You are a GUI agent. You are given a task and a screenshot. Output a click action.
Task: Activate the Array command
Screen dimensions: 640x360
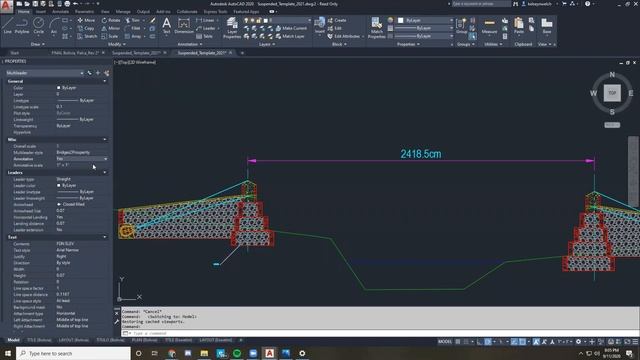pyautogui.click(x=133, y=36)
